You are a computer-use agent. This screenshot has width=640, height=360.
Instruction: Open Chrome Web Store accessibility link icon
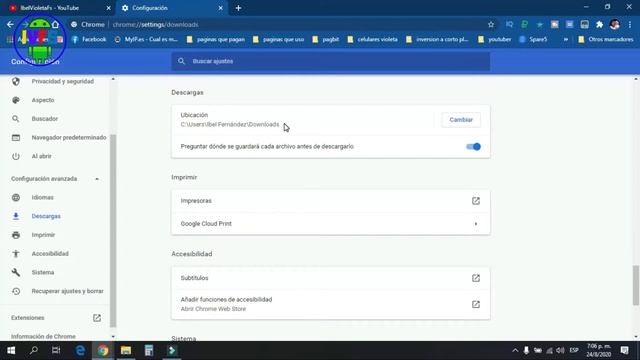pyautogui.click(x=476, y=304)
